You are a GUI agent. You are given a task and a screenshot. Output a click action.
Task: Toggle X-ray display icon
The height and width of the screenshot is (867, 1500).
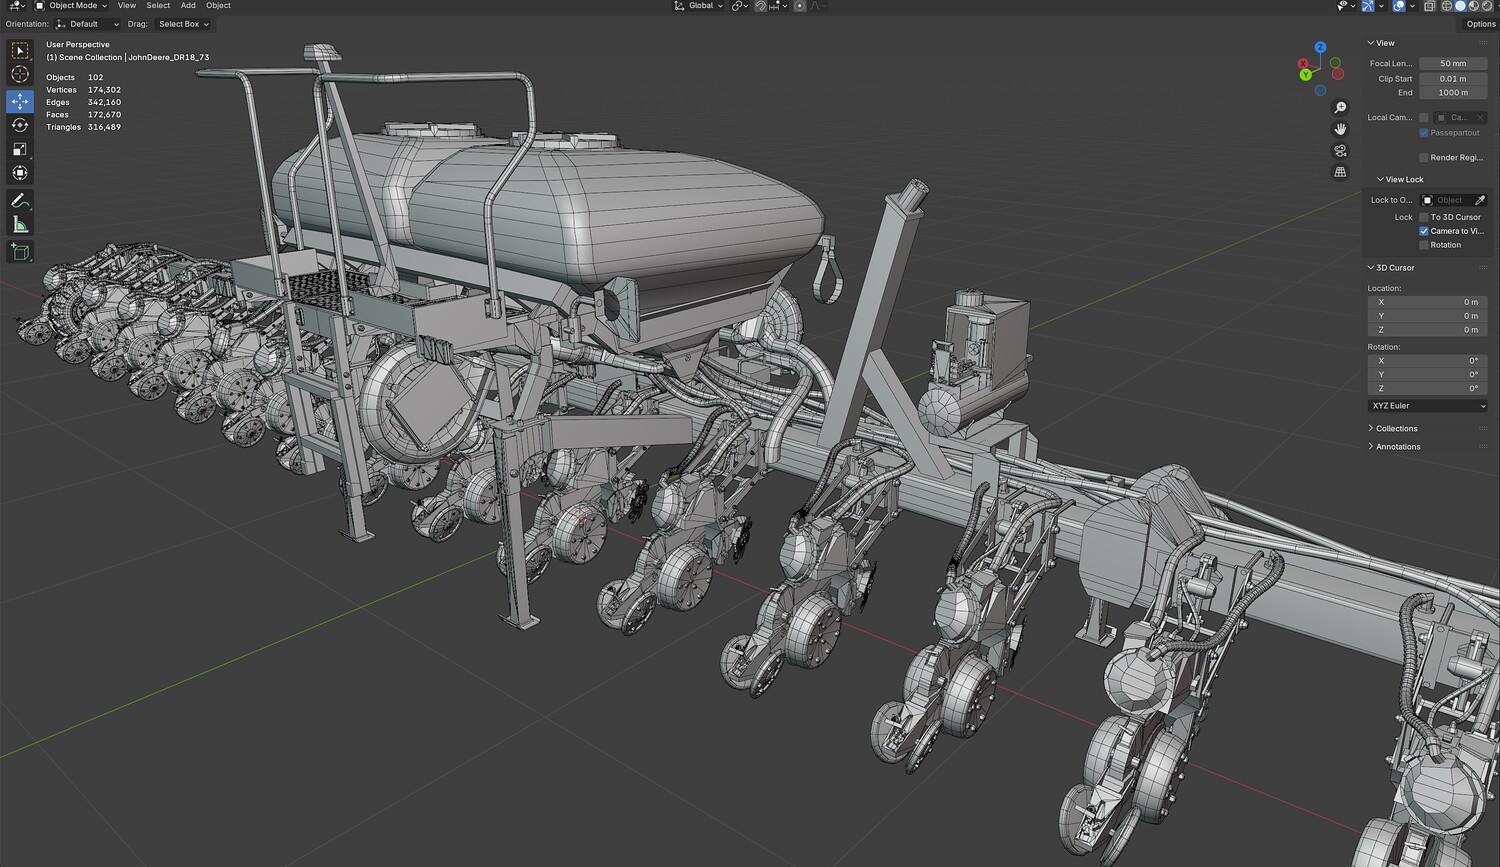(1429, 6)
